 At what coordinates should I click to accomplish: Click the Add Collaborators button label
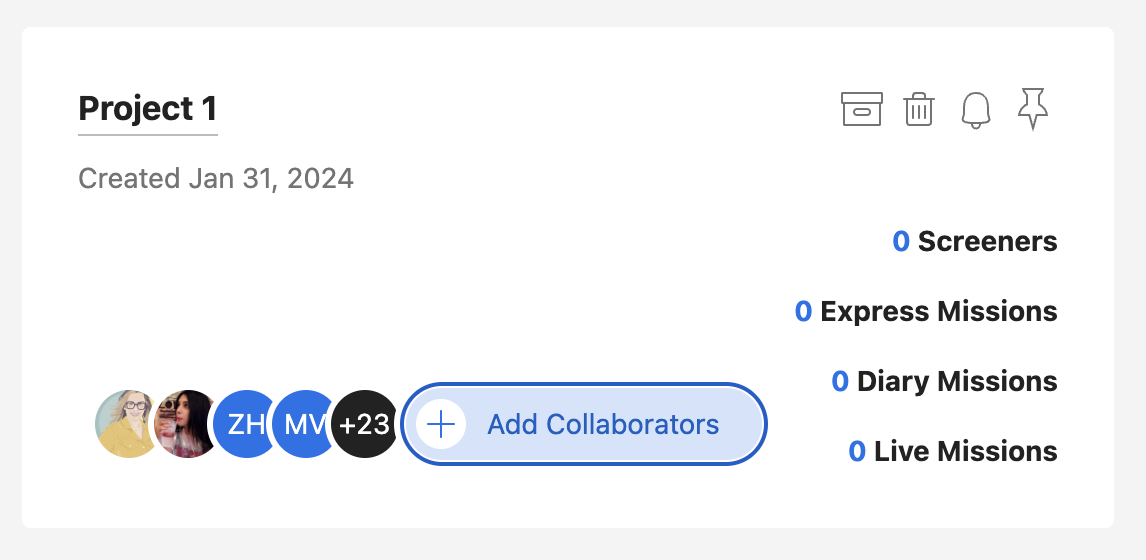coord(603,424)
